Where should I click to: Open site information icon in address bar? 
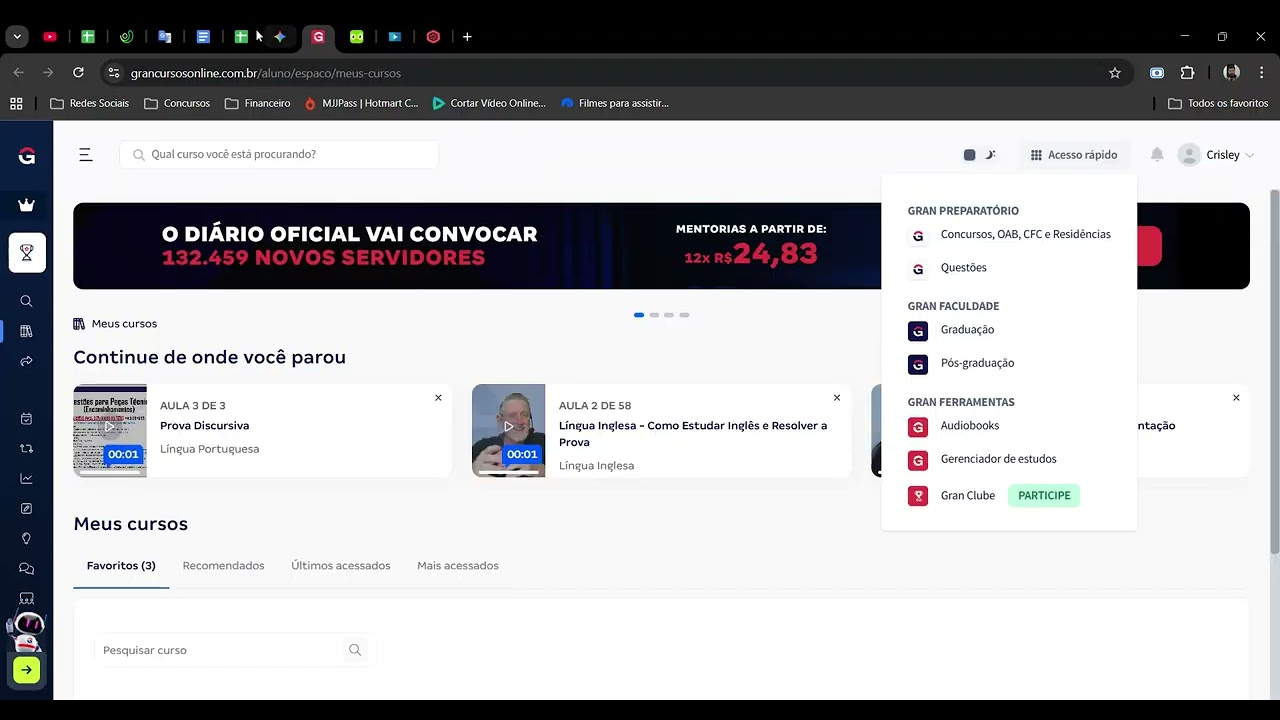point(114,73)
